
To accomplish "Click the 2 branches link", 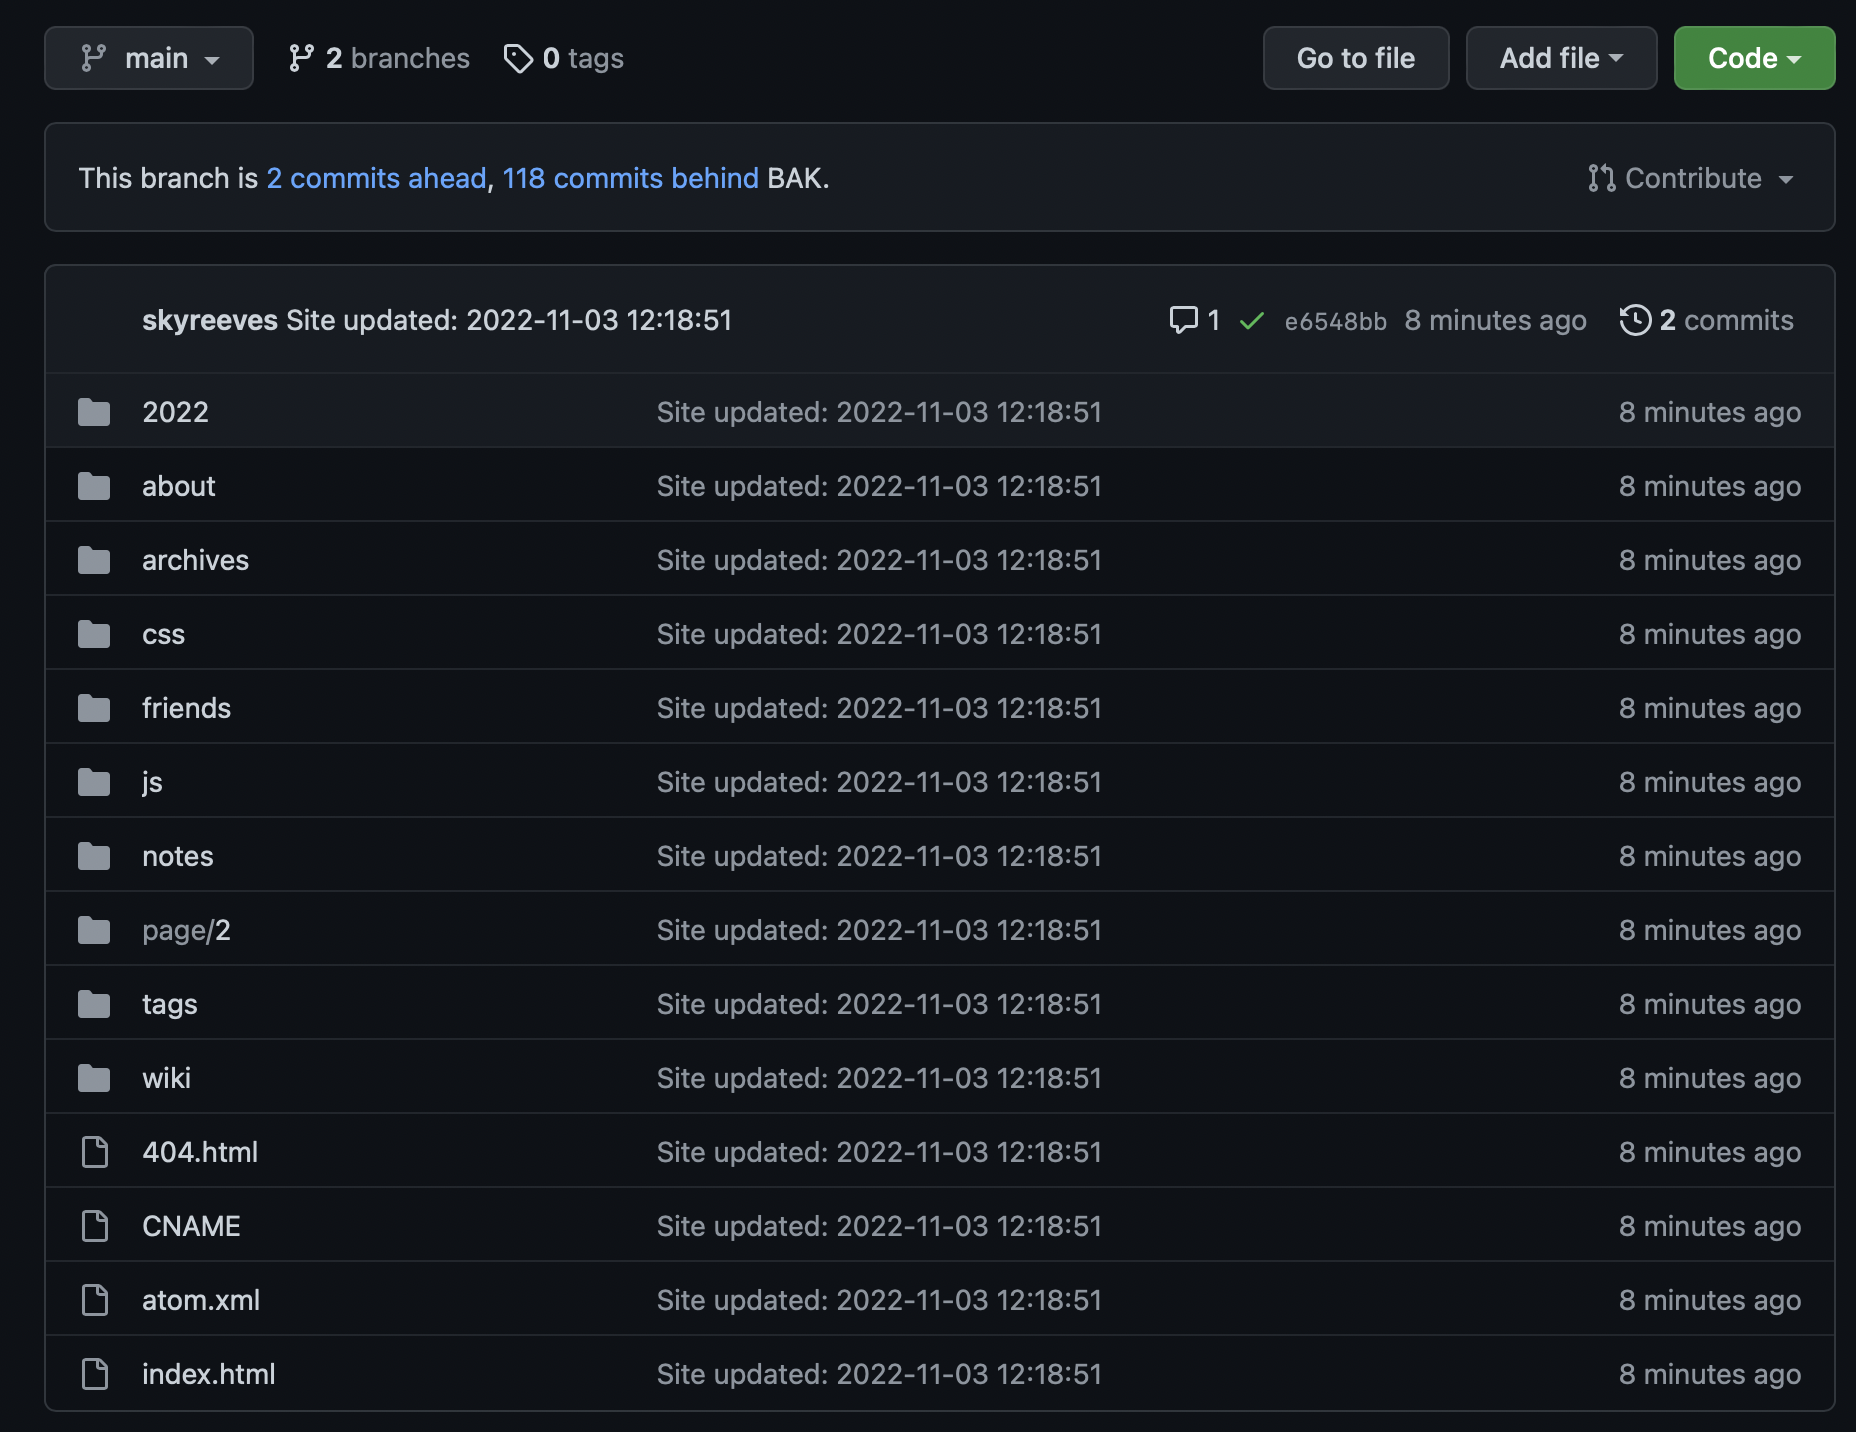I will tap(378, 58).
